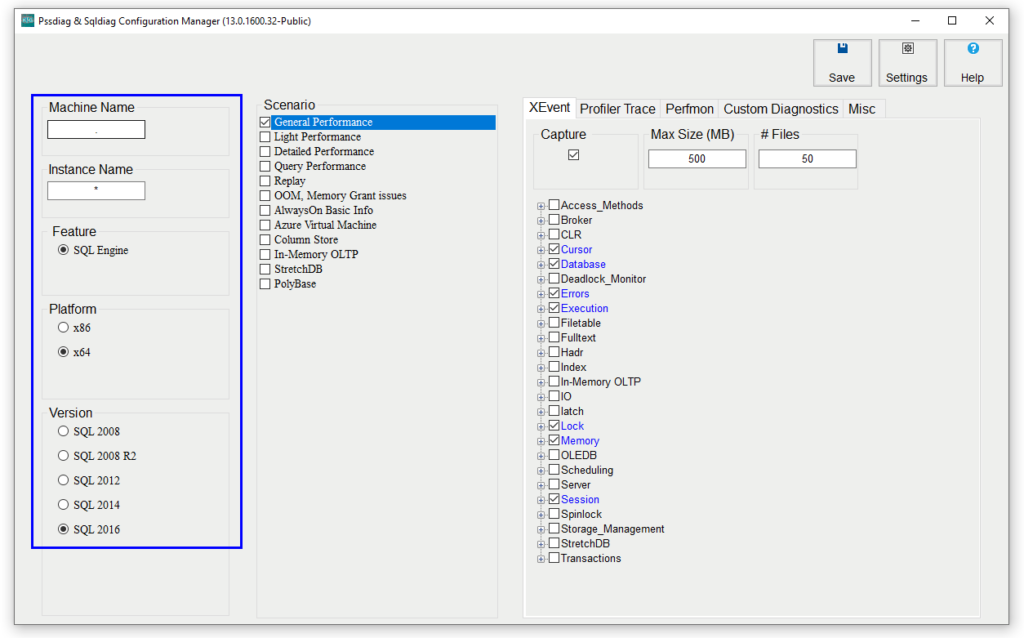Expand the Database events node
This screenshot has height=638, width=1024.
point(540,264)
